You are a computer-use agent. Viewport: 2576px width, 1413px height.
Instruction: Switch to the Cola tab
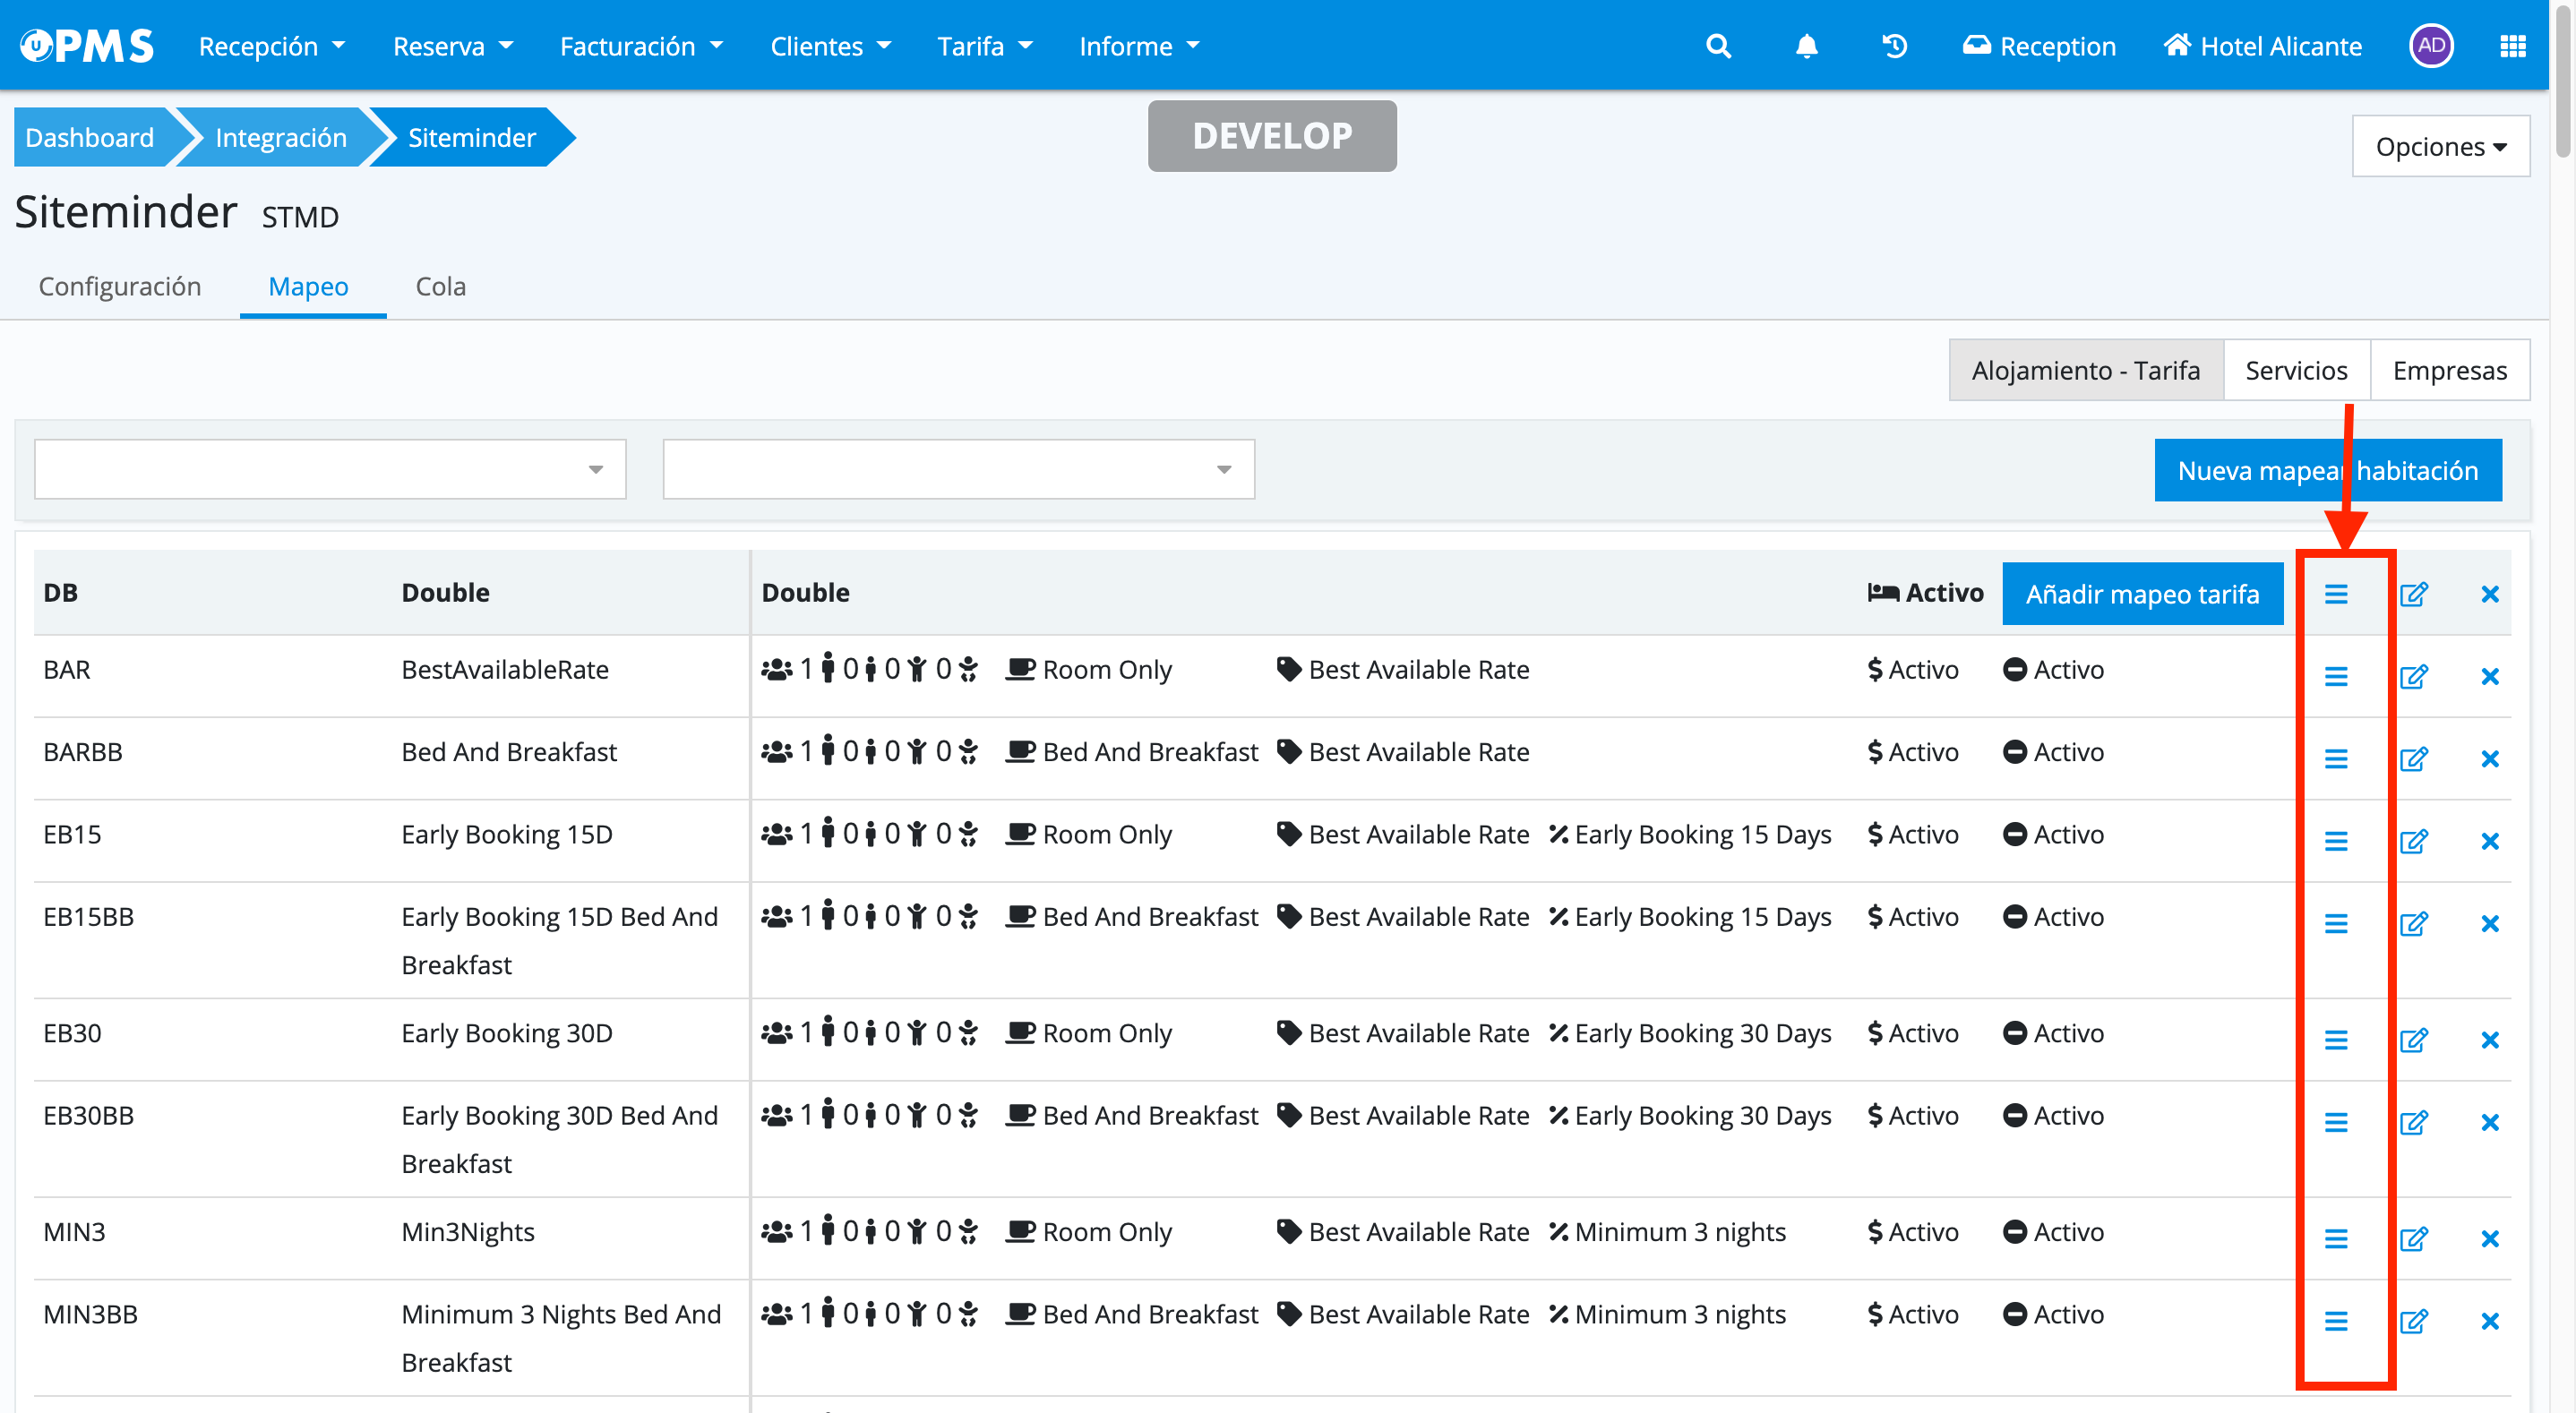tap(440, 286)
